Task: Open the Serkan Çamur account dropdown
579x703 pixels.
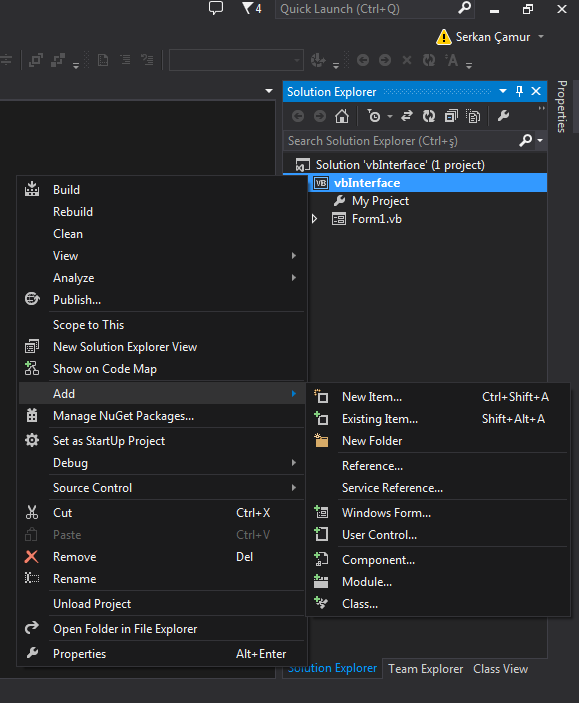Action: coord(541,36)
